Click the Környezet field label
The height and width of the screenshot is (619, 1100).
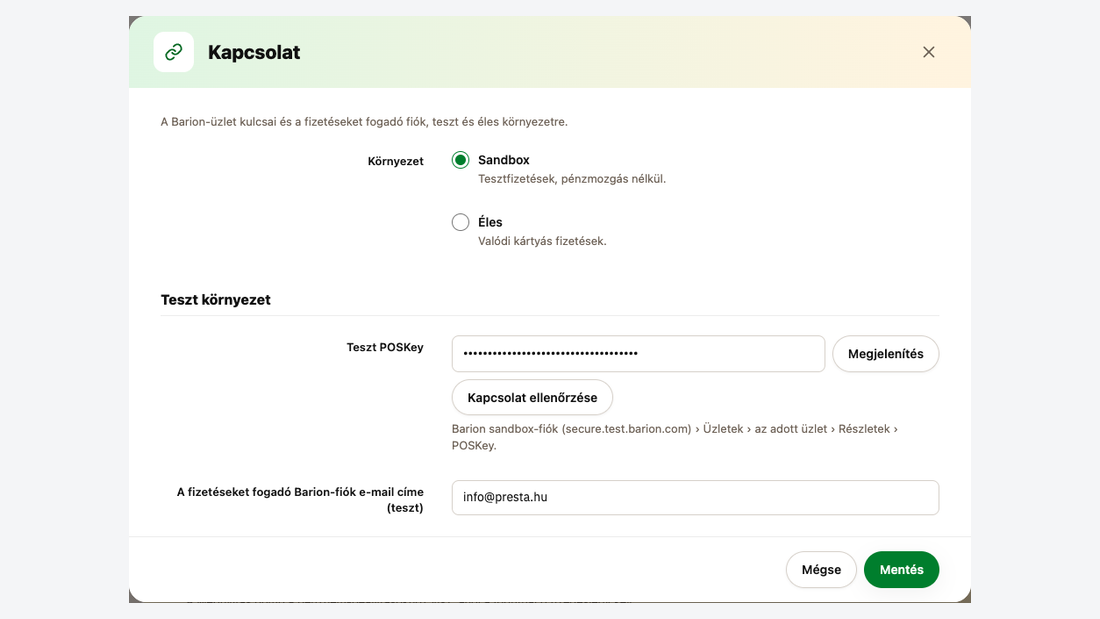[396, 161]
